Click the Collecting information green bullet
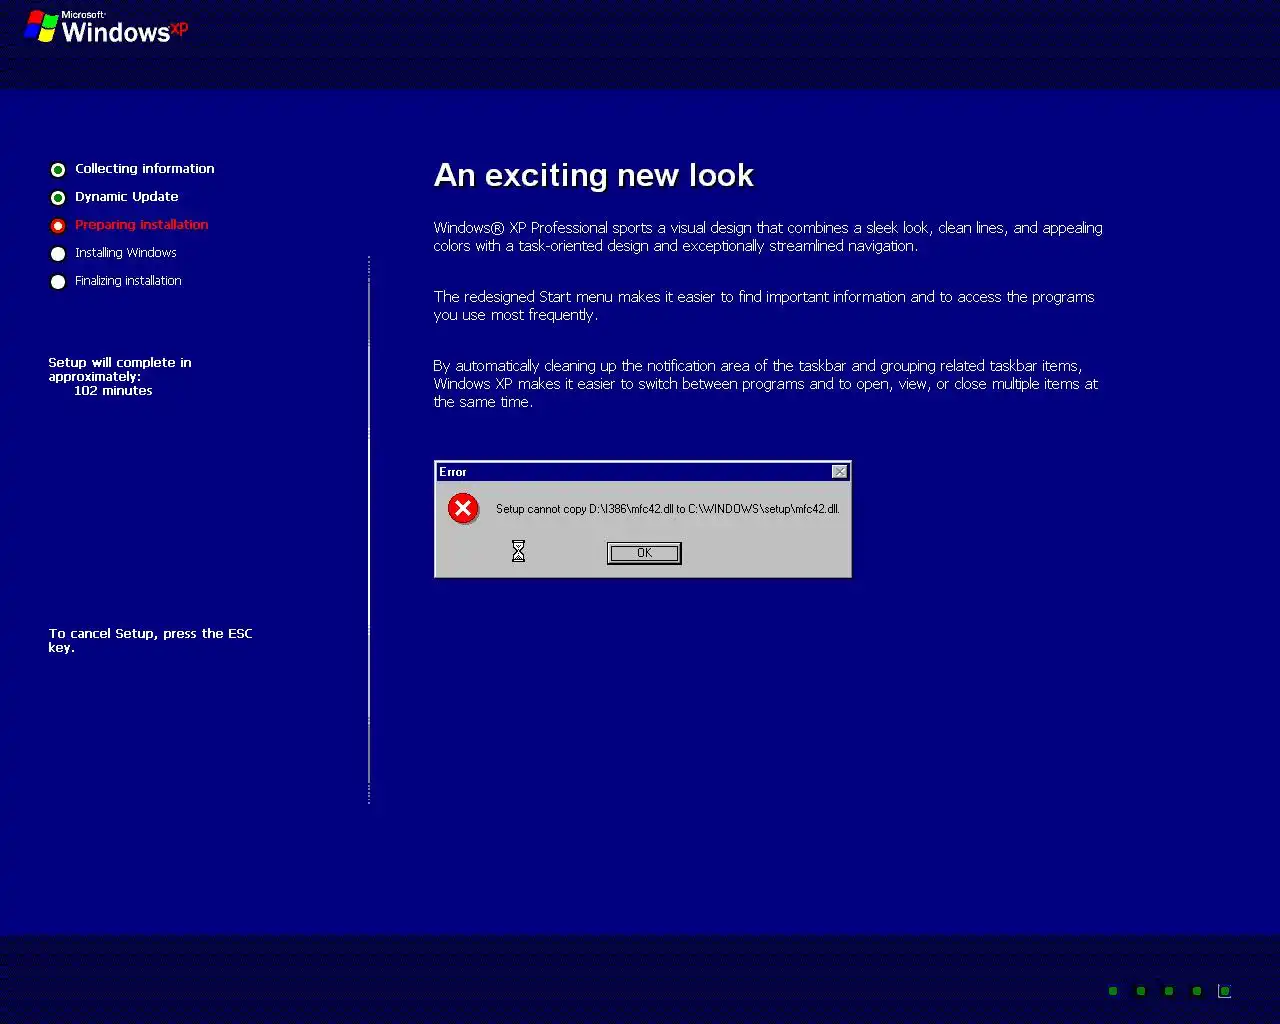1280x1024 pixels. pos(58,170)
